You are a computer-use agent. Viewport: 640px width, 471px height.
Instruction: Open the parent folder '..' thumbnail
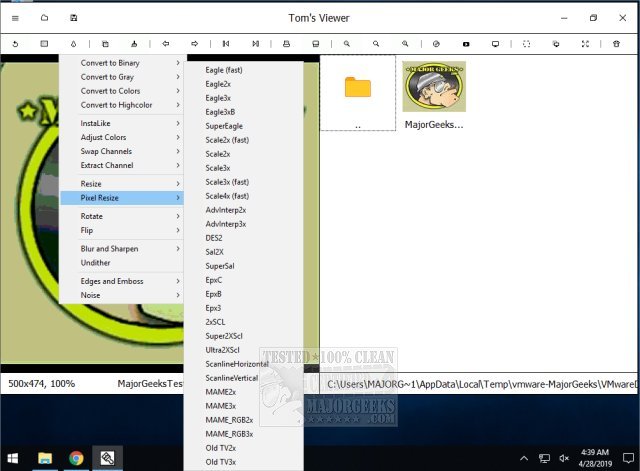tap(358, 93)
